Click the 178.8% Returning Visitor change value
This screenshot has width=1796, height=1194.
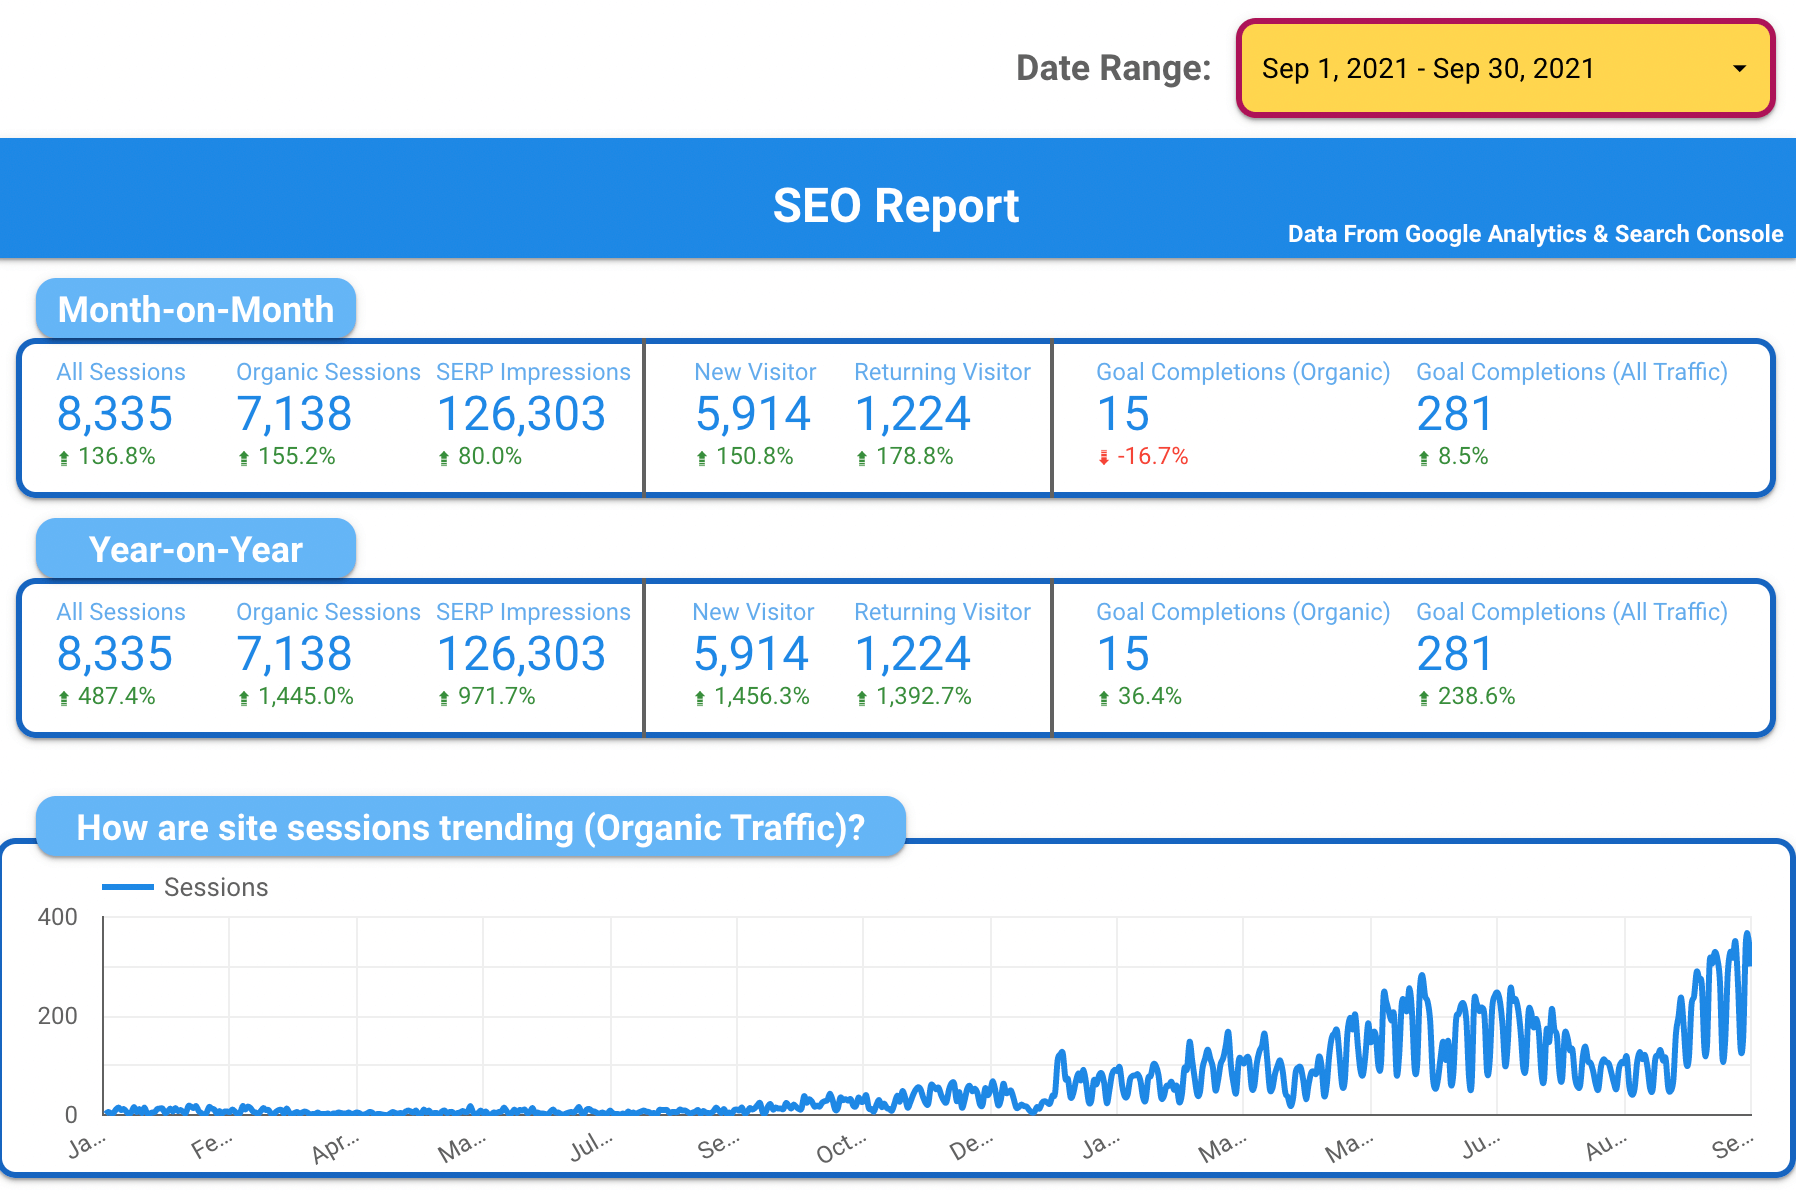914,456
